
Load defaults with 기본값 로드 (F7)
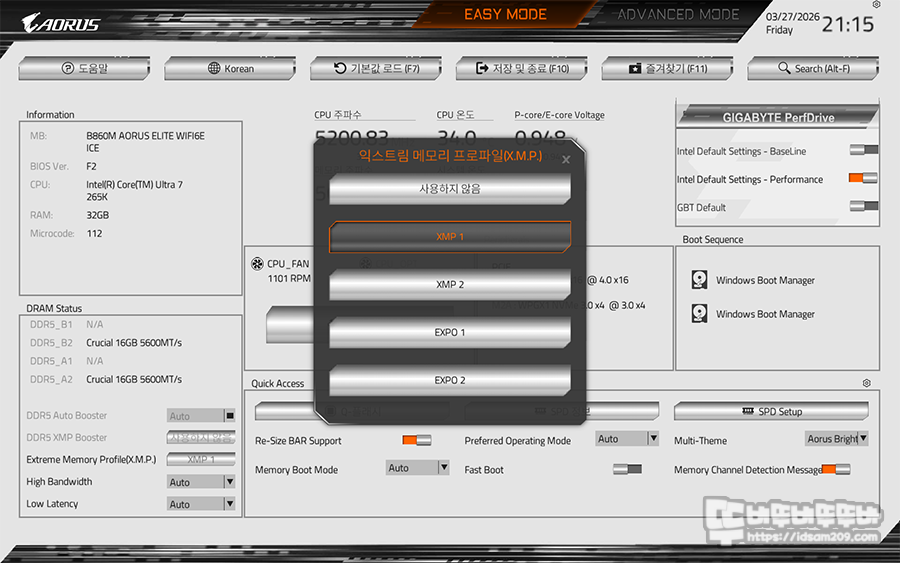click(x=376, y=68)
